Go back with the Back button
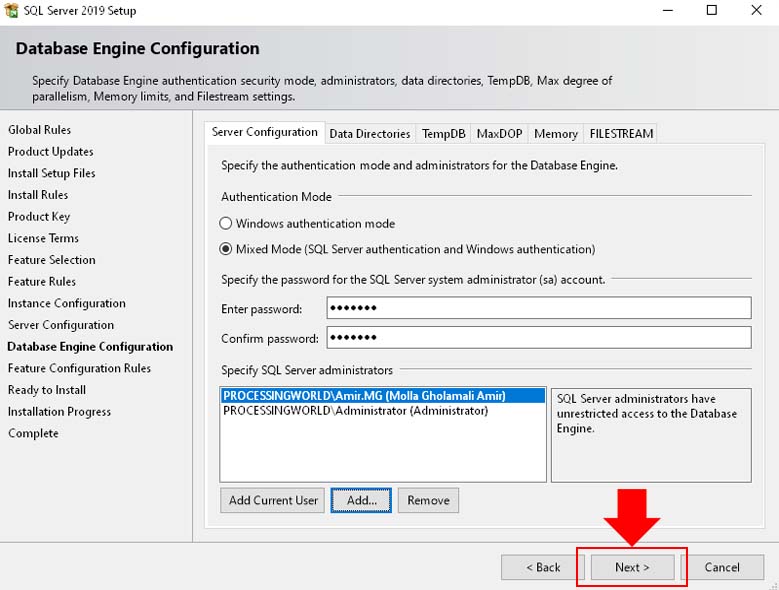The height and width of the screenshot is (590, 779). [543, 567]
